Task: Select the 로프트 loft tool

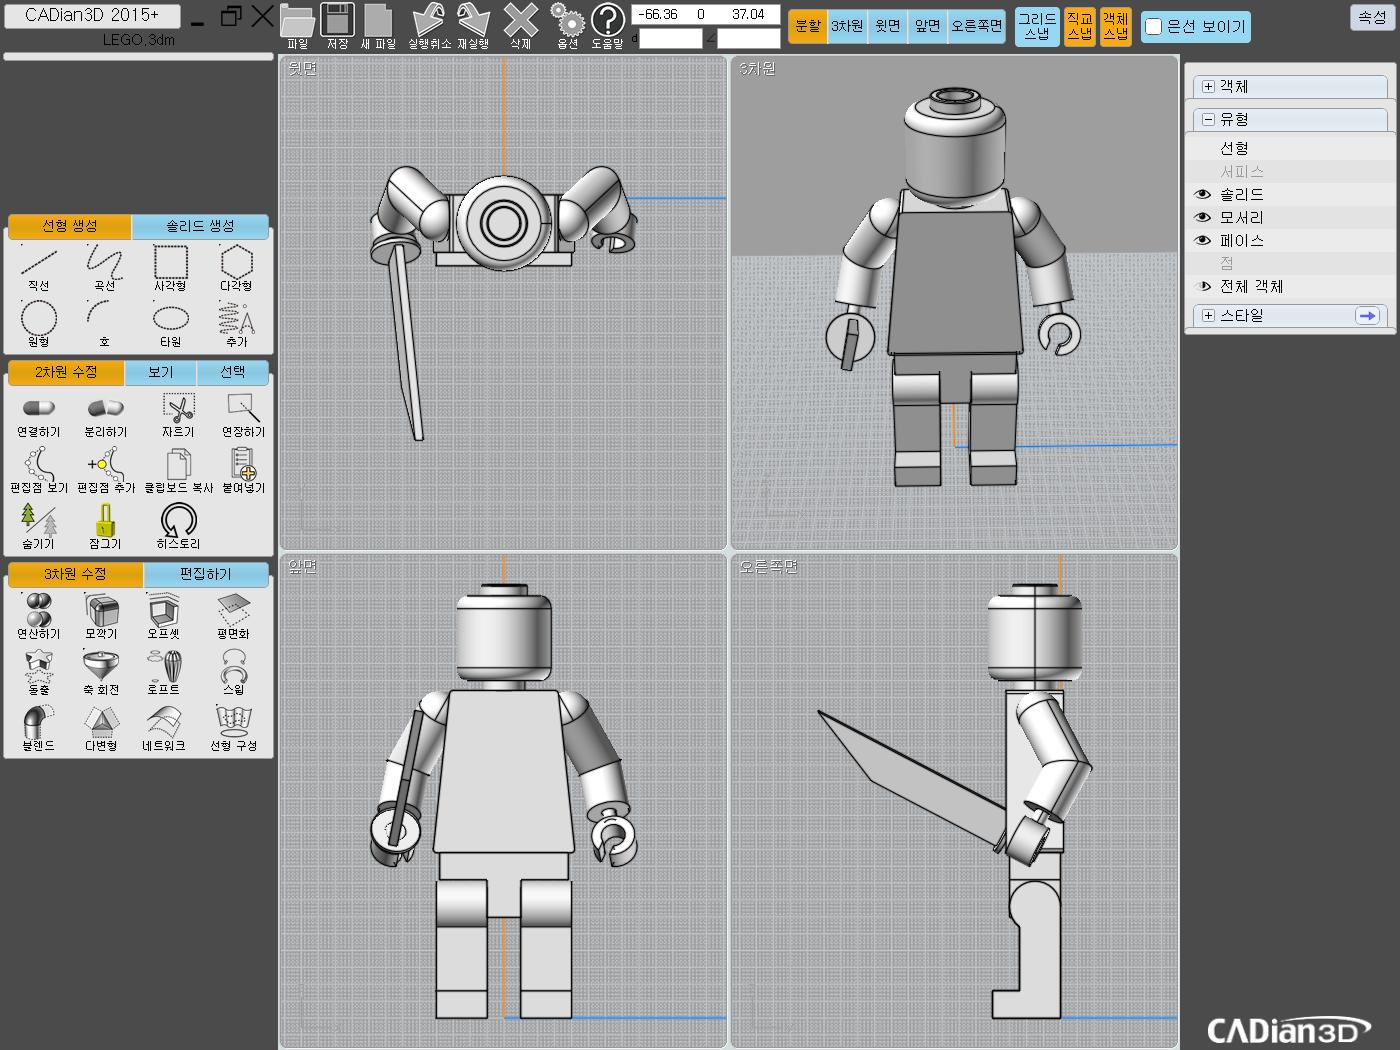Action: coord(164,670)
